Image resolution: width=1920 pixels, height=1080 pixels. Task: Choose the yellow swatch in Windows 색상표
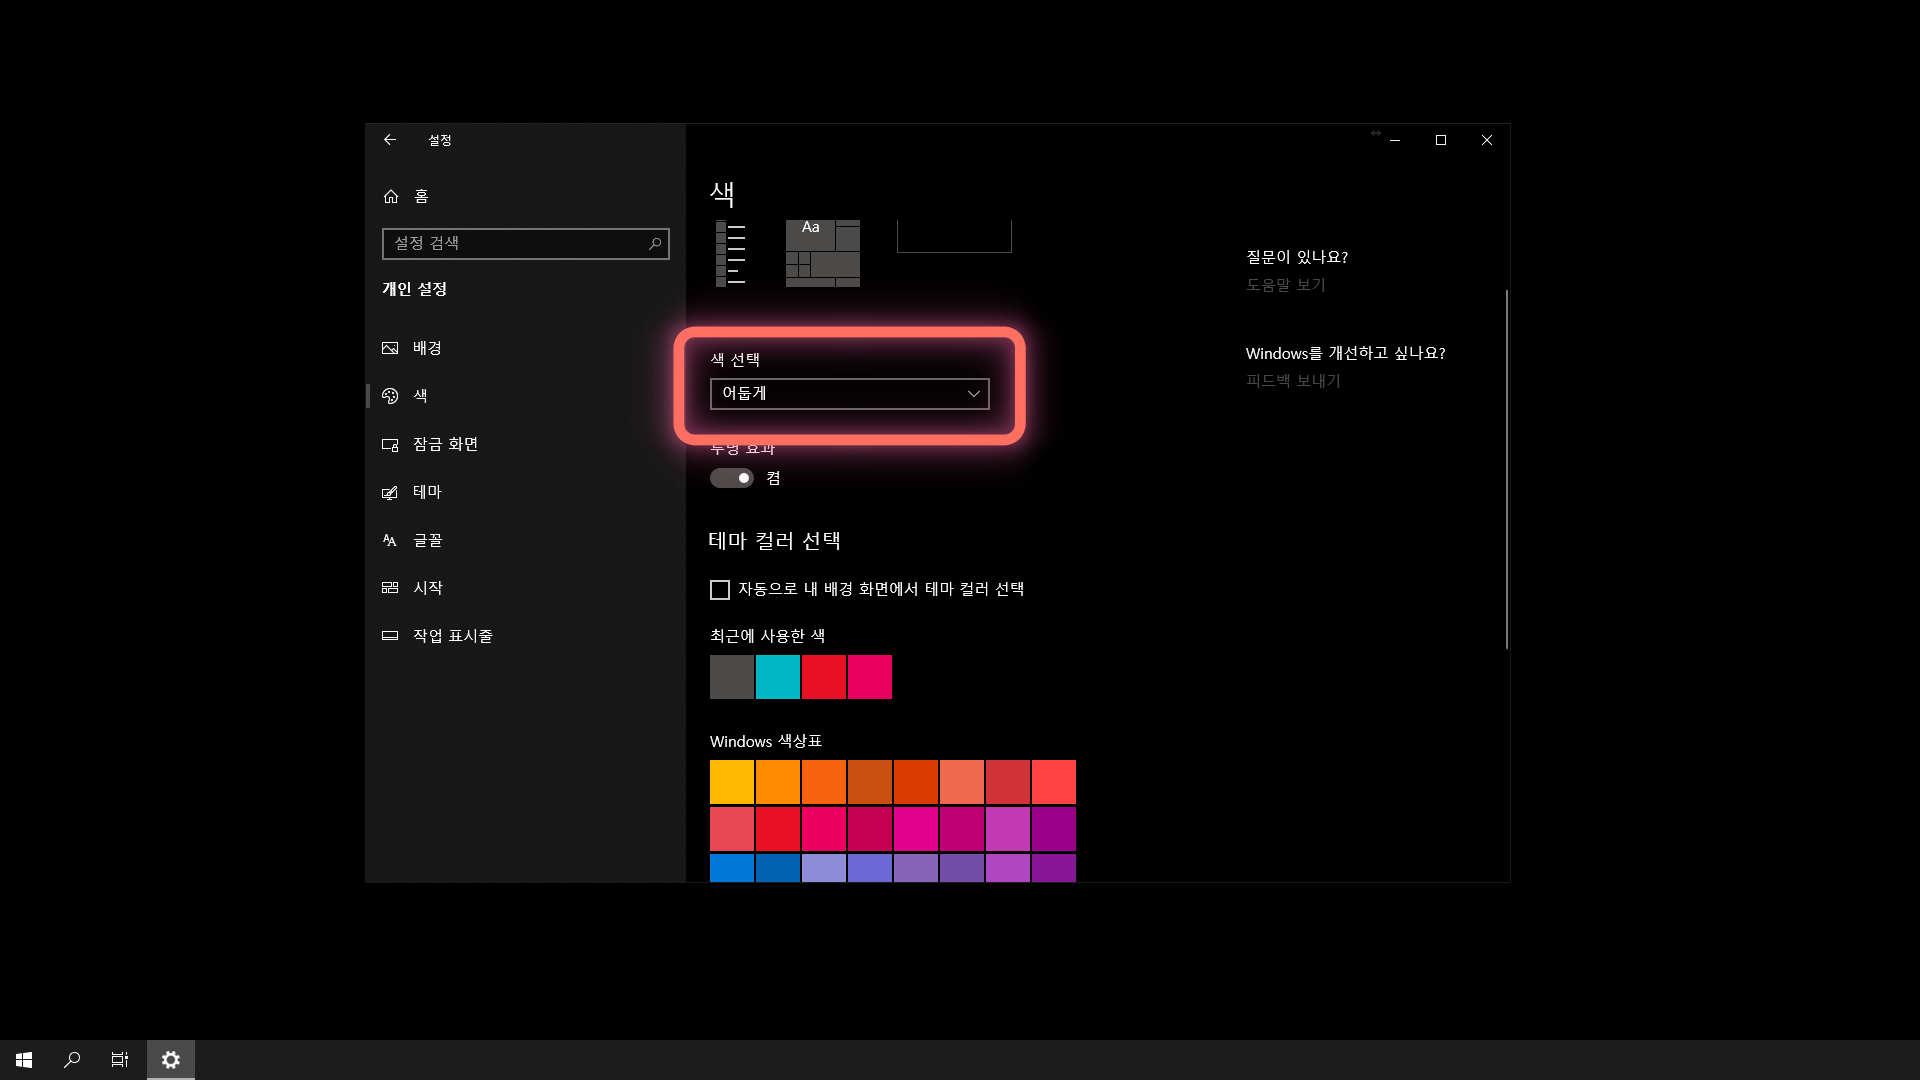(732, 782)
